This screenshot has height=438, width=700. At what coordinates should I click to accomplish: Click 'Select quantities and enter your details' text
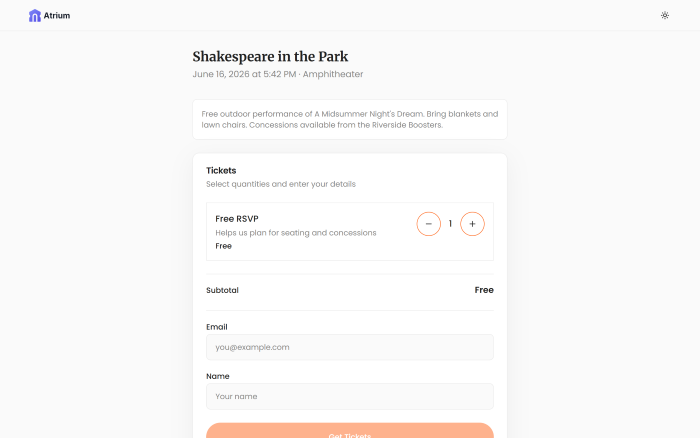point(280,184)
